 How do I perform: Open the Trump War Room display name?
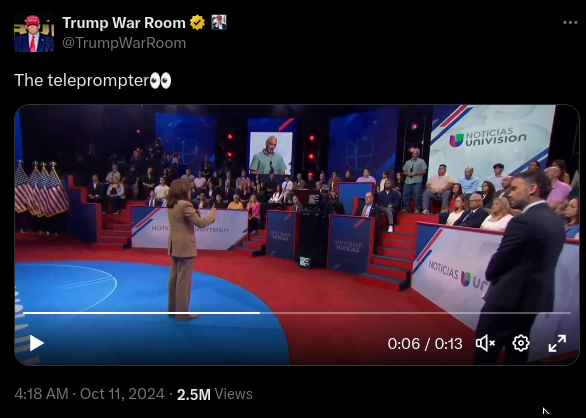124,23
